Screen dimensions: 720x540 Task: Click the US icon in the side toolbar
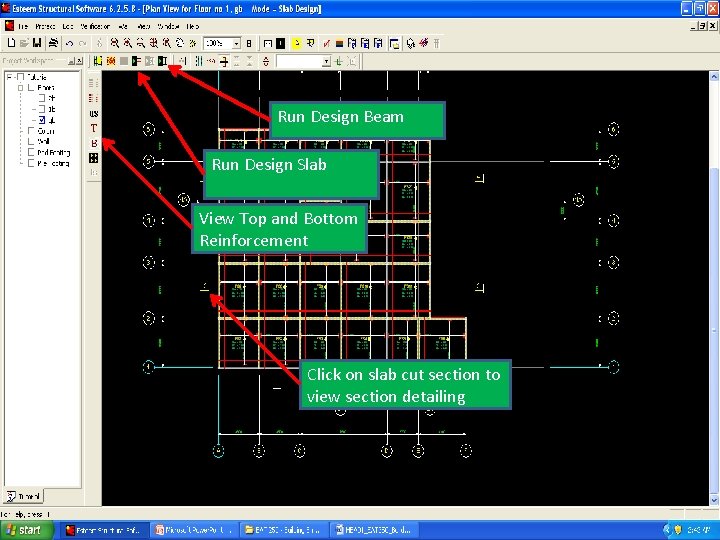[x=94, y=113]
